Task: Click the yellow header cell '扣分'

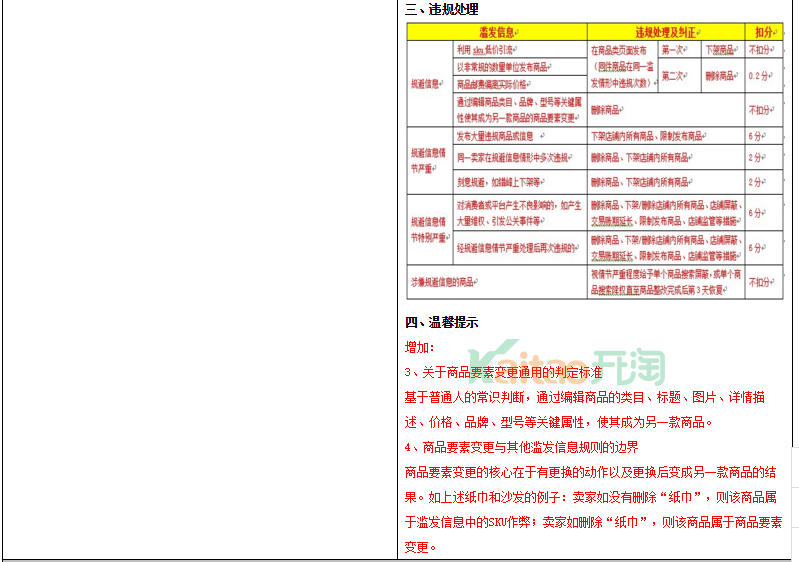Action: click(x=764, y=32)
